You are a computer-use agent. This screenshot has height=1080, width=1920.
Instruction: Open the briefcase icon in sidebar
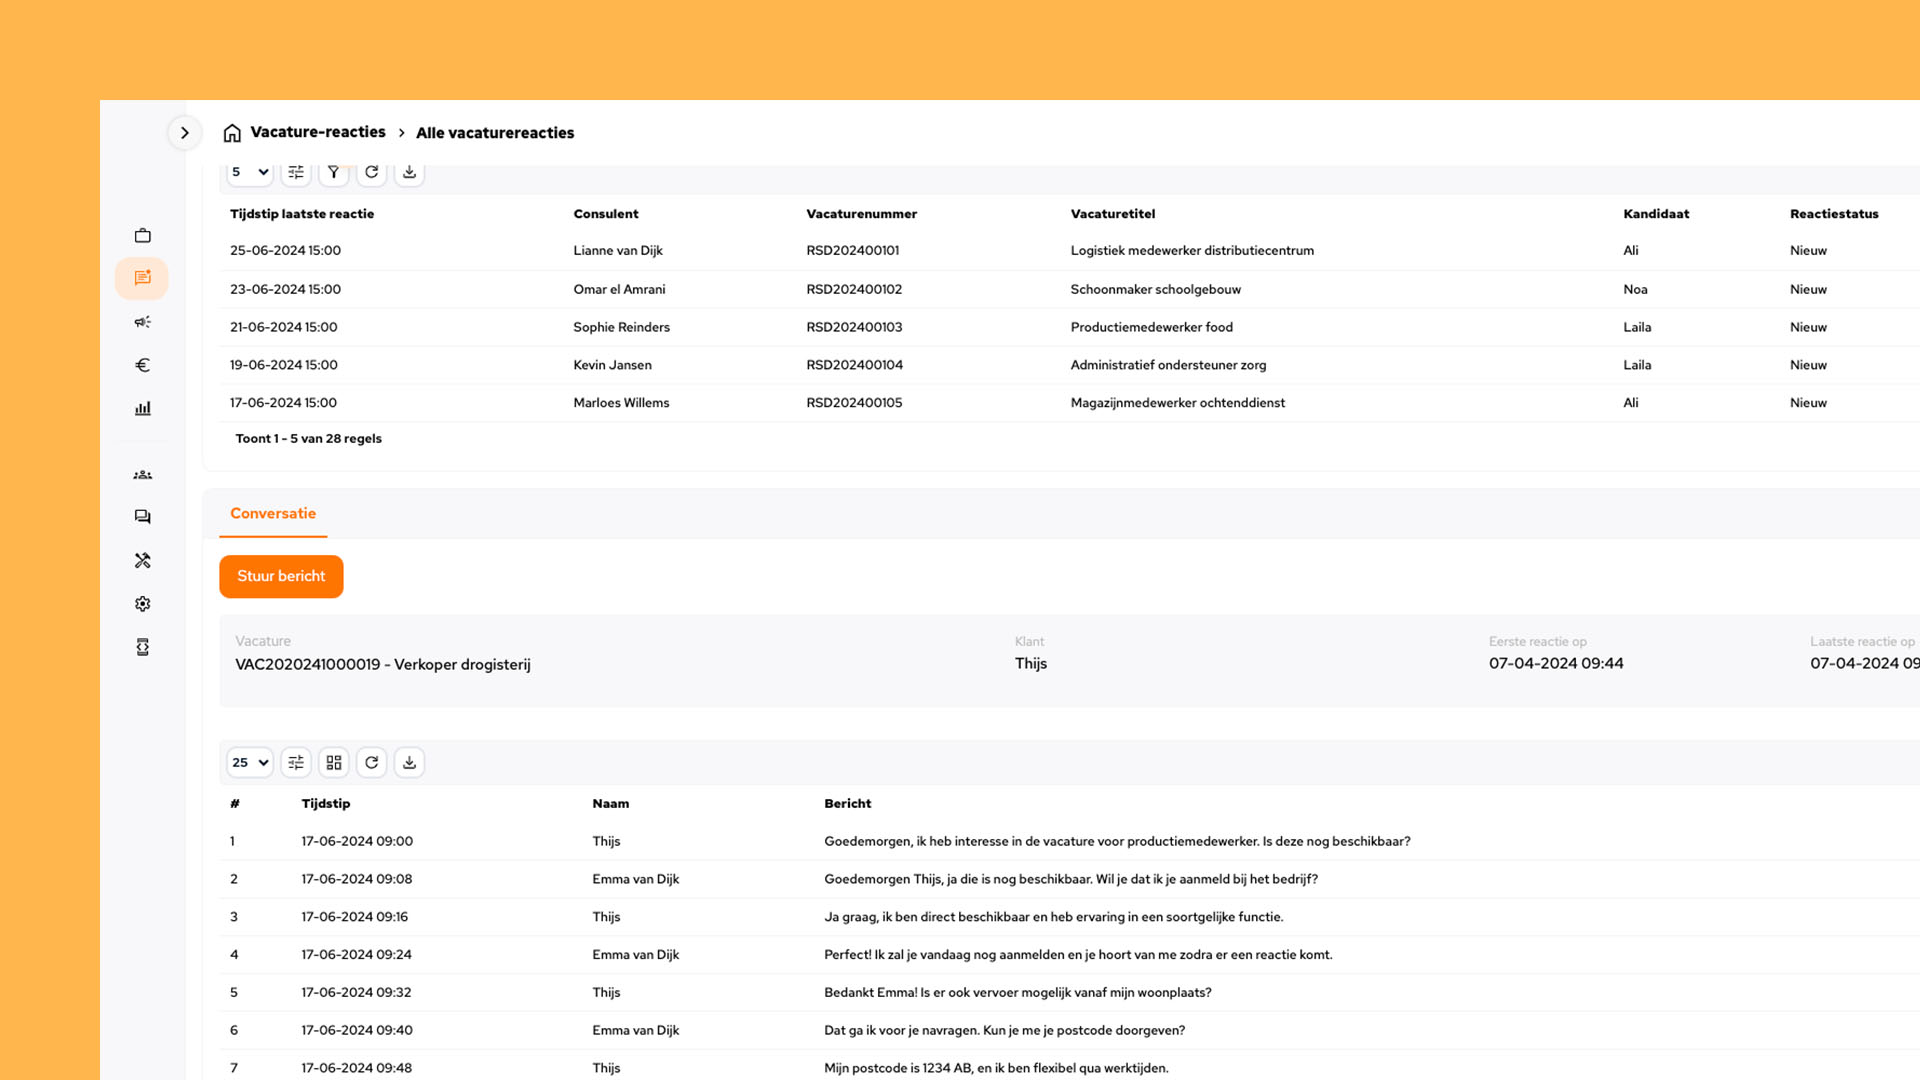[x=143, y=236]
